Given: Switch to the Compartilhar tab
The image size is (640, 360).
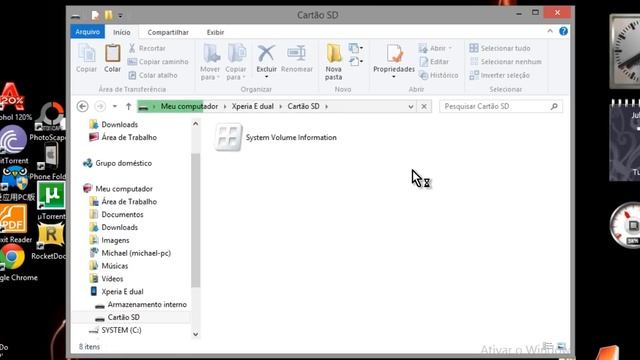Looking at the screenshot, I should 168,32.
